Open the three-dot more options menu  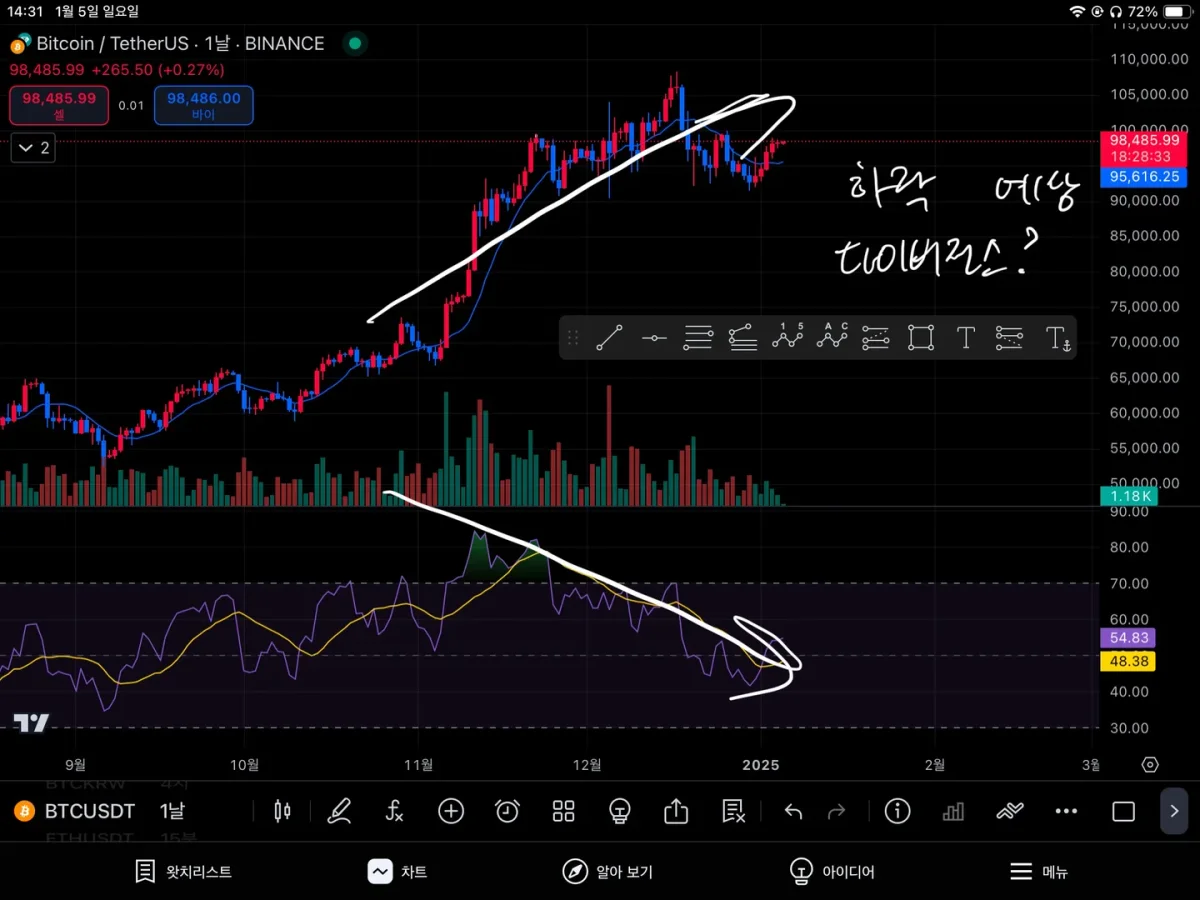pyautogui.click(x=1067, y=811)
